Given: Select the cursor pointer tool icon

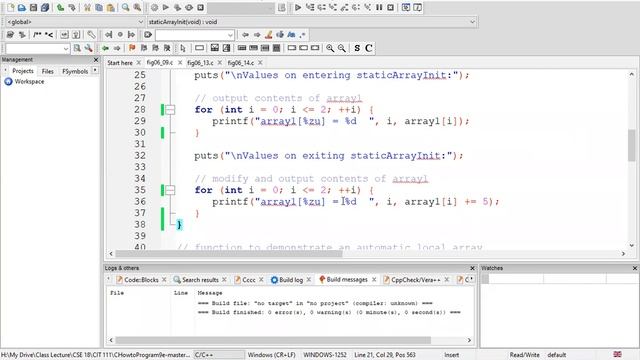Looking at the screenshot, I should tap(182, 48).
